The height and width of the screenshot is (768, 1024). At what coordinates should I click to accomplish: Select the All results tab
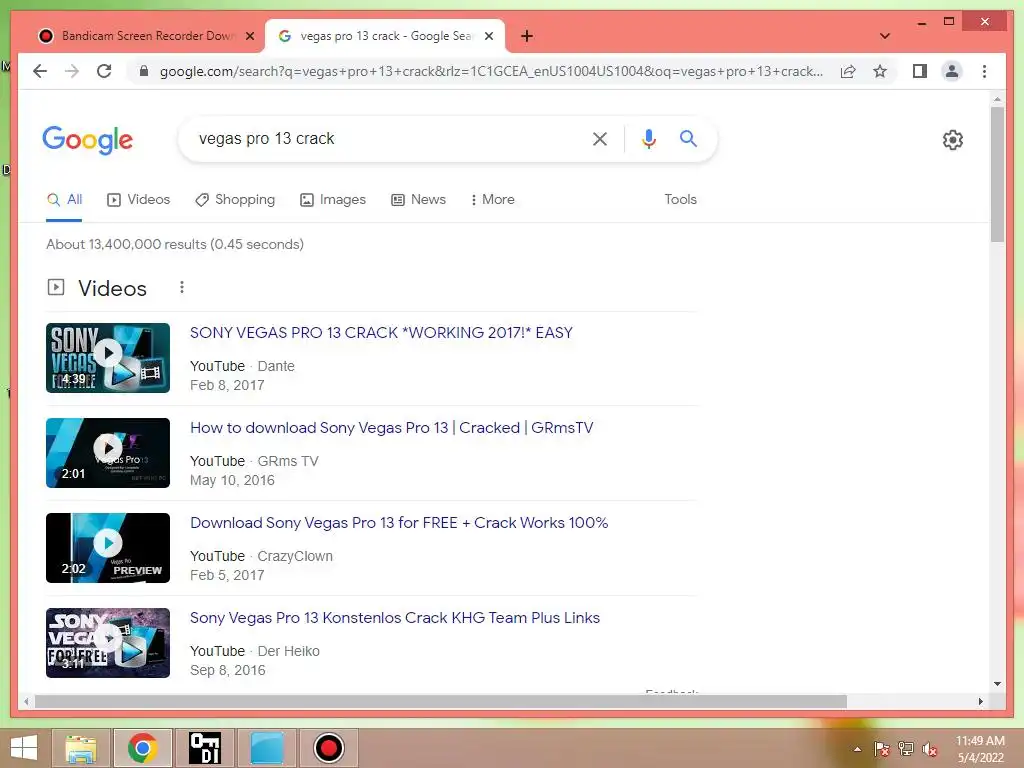65,199
